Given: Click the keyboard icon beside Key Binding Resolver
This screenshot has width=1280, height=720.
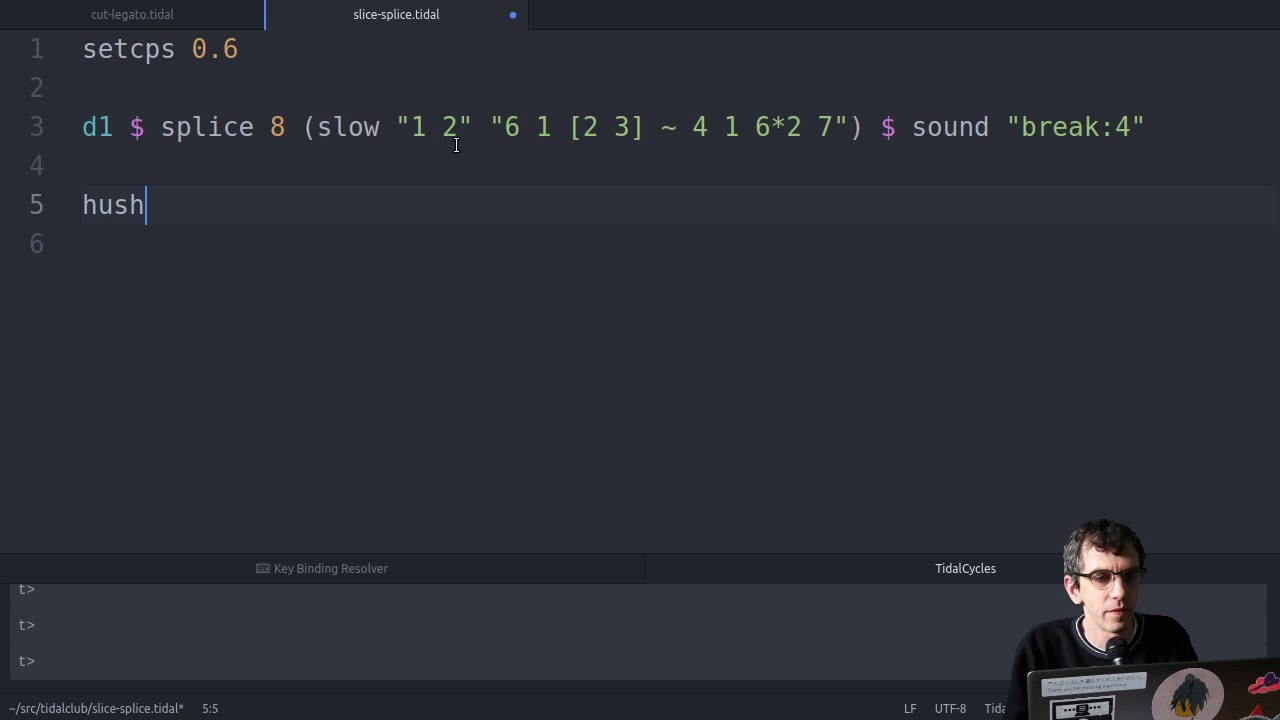Looking at the screenshot, I should pyautogui.click(x=262, y=568).
